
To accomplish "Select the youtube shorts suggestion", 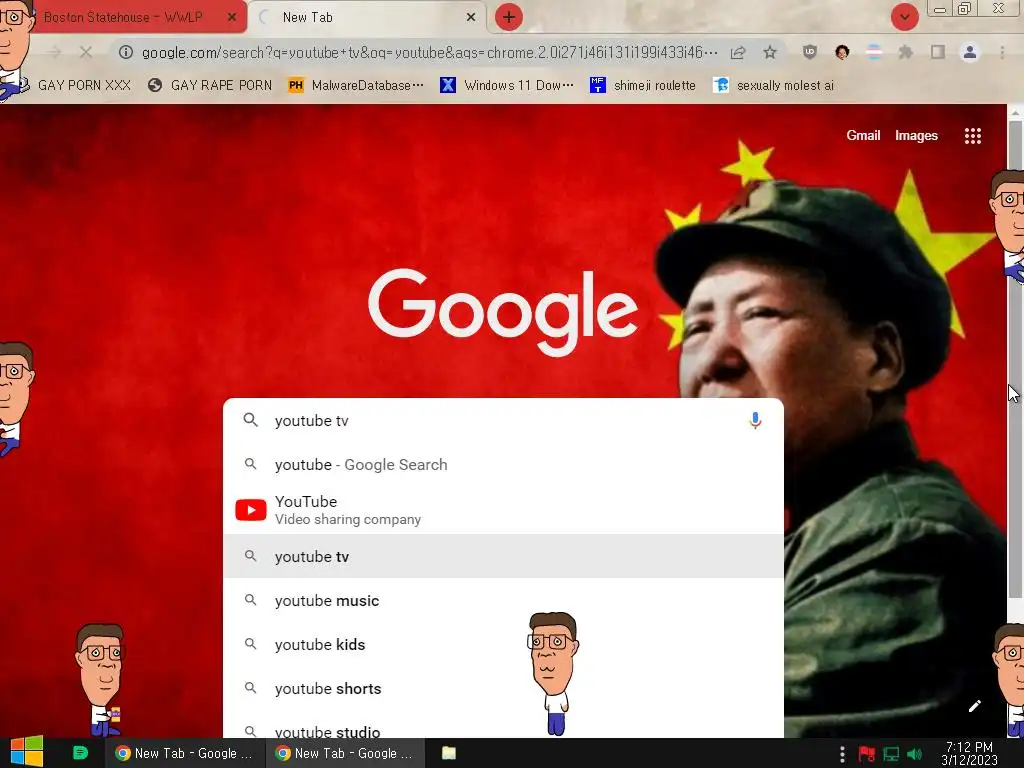I will 503,688.
